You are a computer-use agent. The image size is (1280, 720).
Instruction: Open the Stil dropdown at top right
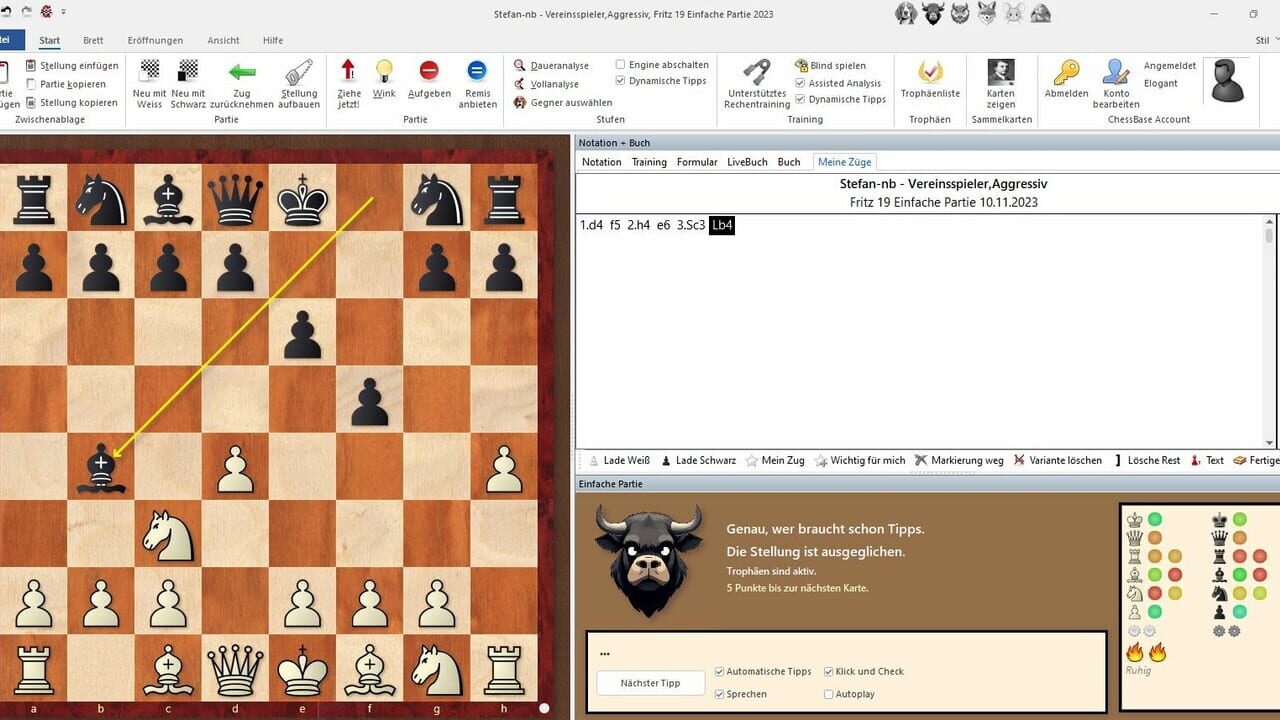click(1263, 41)
